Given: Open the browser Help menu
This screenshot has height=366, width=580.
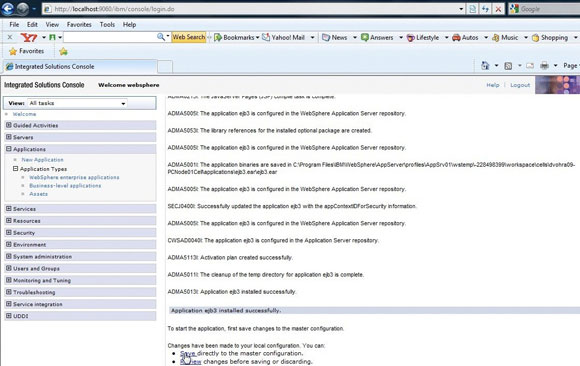Looking at the screenshot, I should (x=129, y=24).
